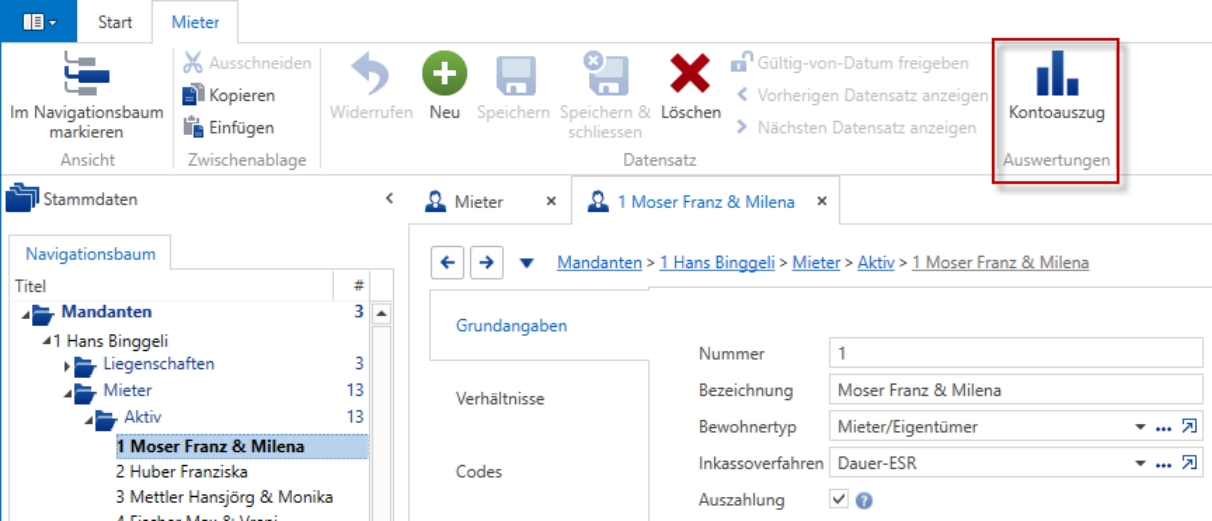Click Ausschneiden scissors icon
This screenshot has height=521, width=1212.
point(193,63)
